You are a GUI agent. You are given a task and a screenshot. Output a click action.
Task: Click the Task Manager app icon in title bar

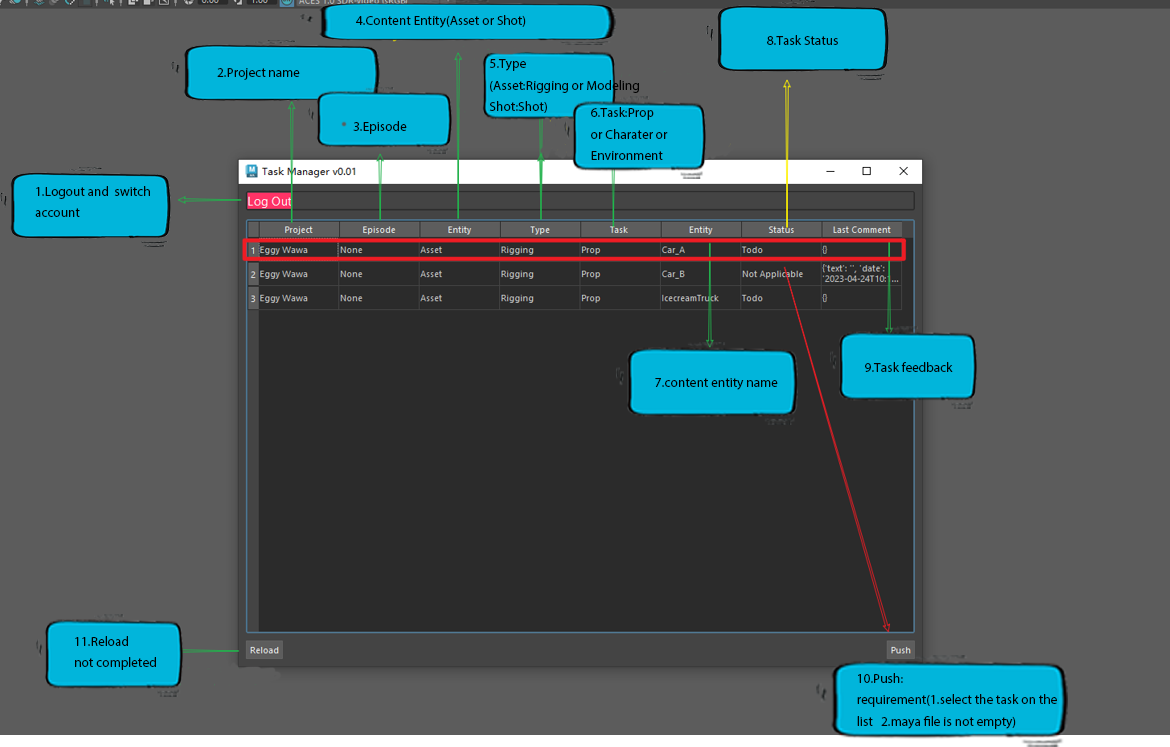[251, 171]
